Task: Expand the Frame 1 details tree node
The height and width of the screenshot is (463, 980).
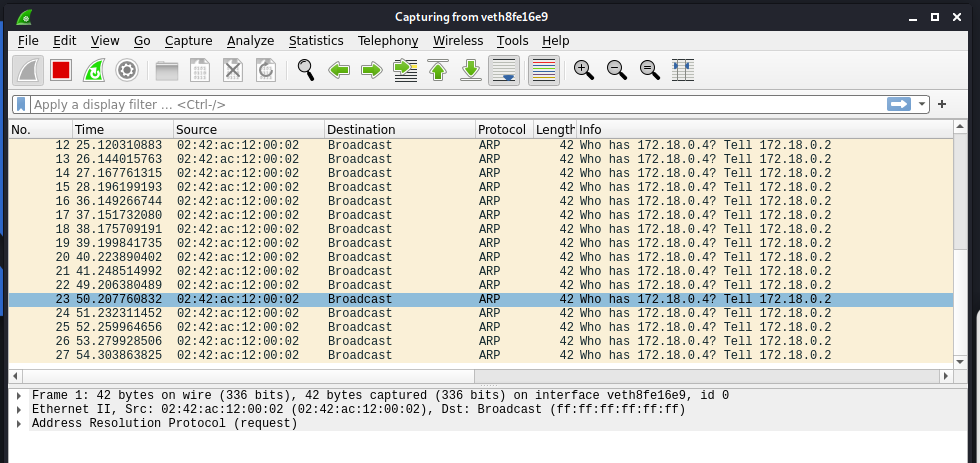Action: click(19, 396)
